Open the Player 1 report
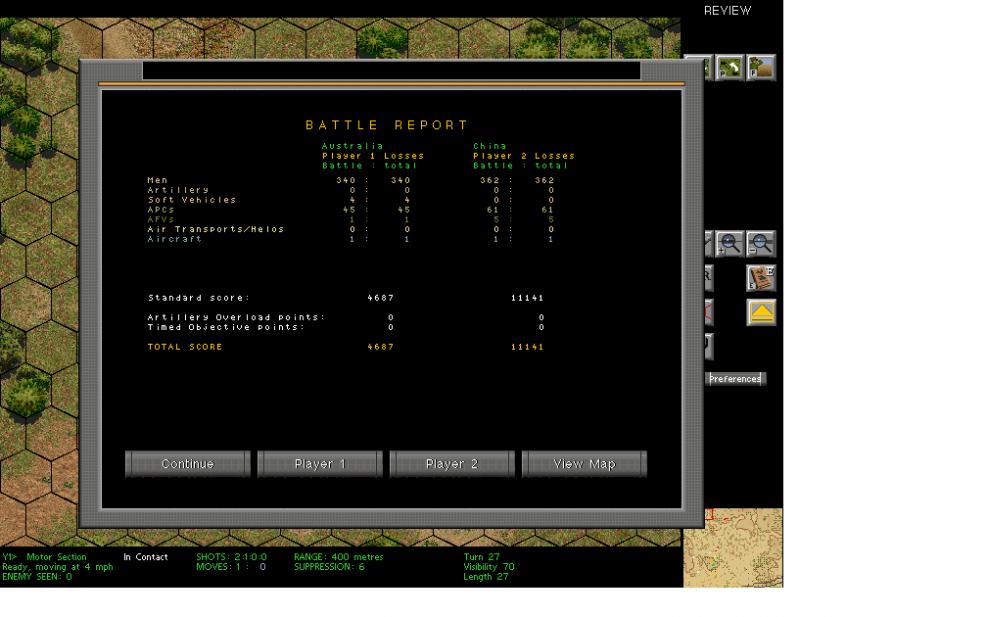Viewport: 987px width, 617px height. [x=320, y=464]
